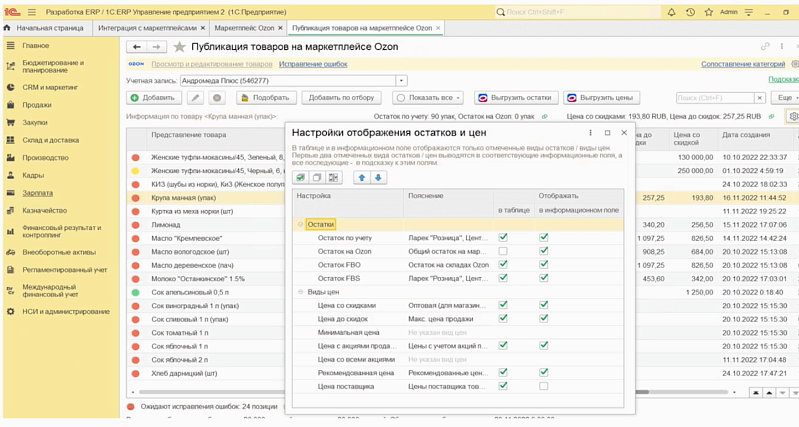Click Добавить по отбору button
Image resolution: width=799 pixels, height=427 pixels.
coord(341,97)
